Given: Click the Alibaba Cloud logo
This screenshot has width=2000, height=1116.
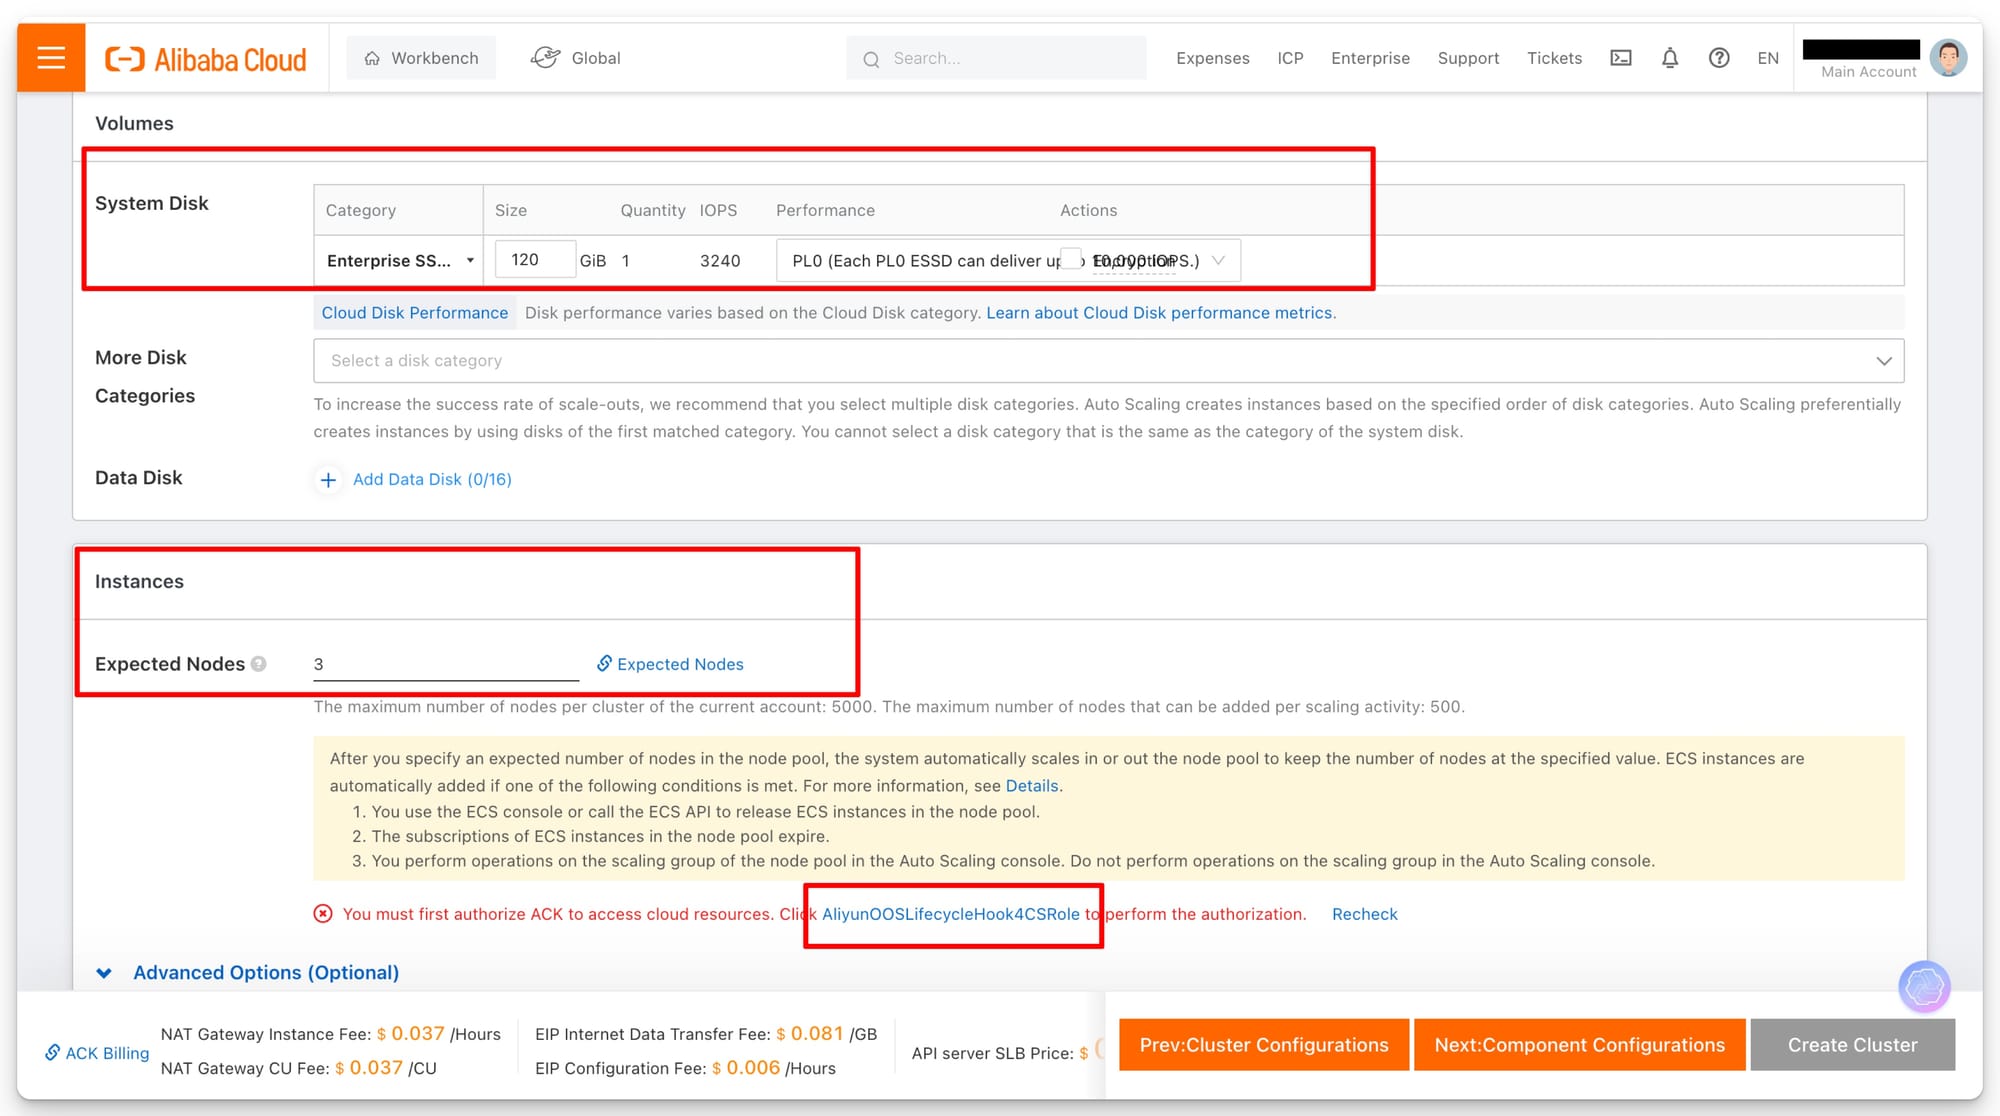Looking at the screenshot, I should click(x=206, y=59).
